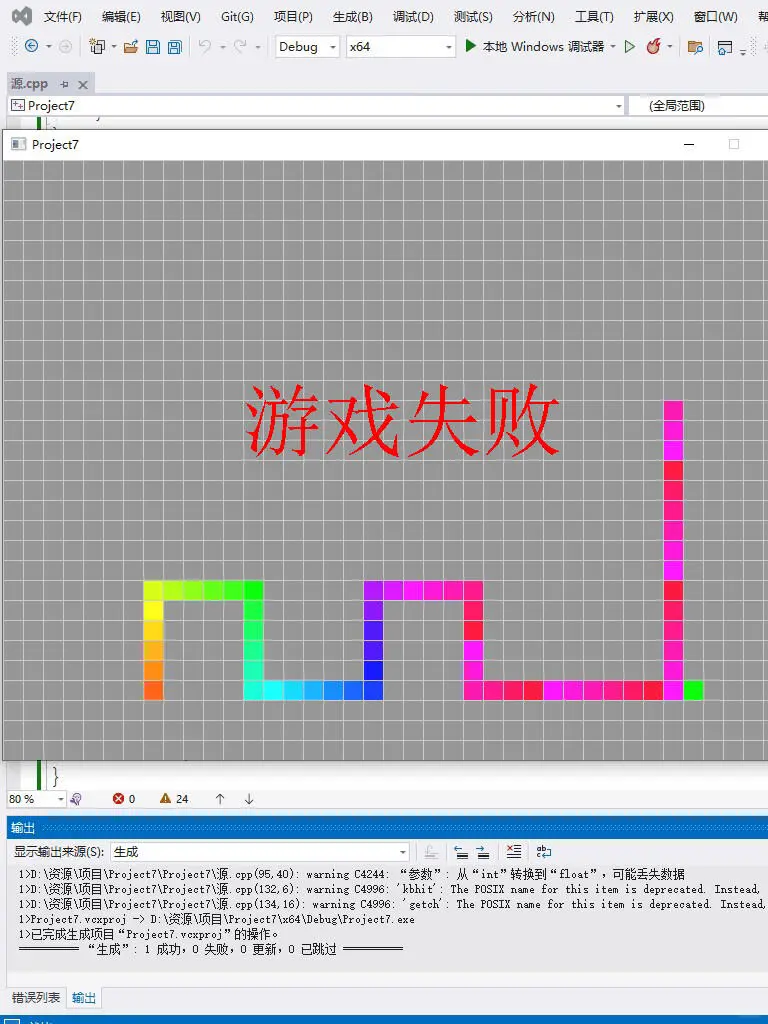768x1024 pixels.
Task: Open the 80 % zoom dropdown
Action: click(x=37, y=799)
